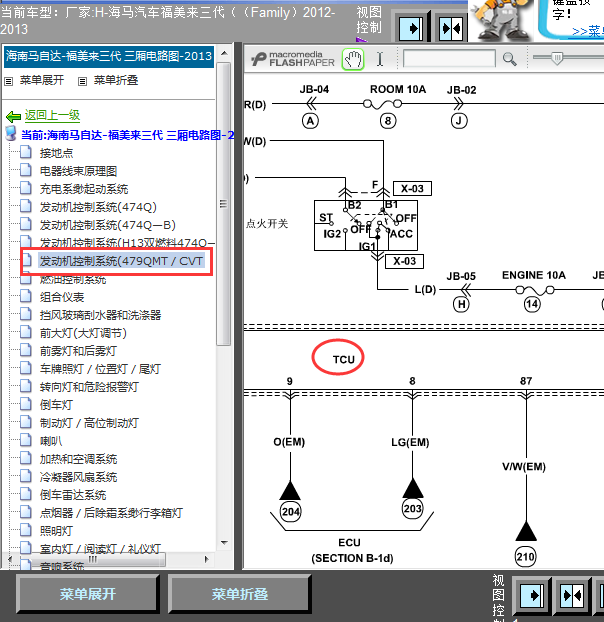
Task: Click 海南马自达-福美来三代 三厢电路图-2013 title bar
Action: (109, 56)
